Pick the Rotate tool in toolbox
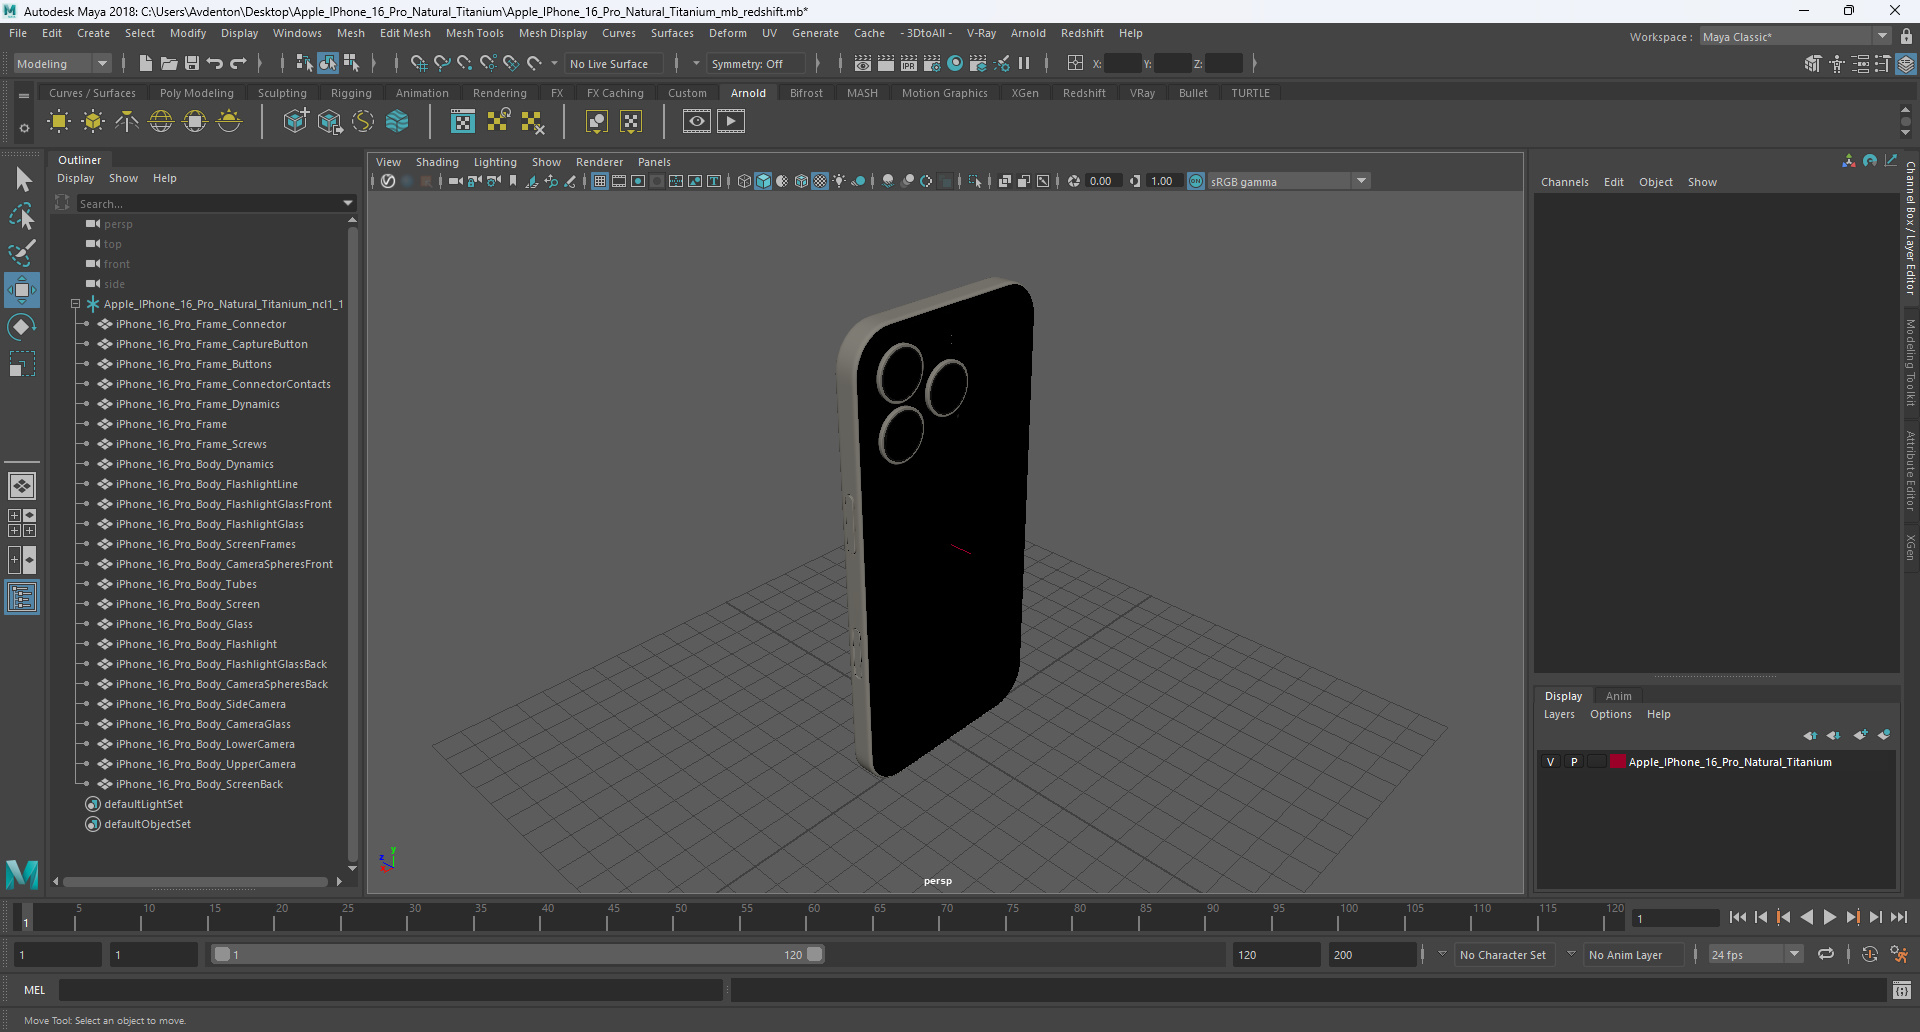Screen dimensions: 1920x1032 (x=22, y=327)
